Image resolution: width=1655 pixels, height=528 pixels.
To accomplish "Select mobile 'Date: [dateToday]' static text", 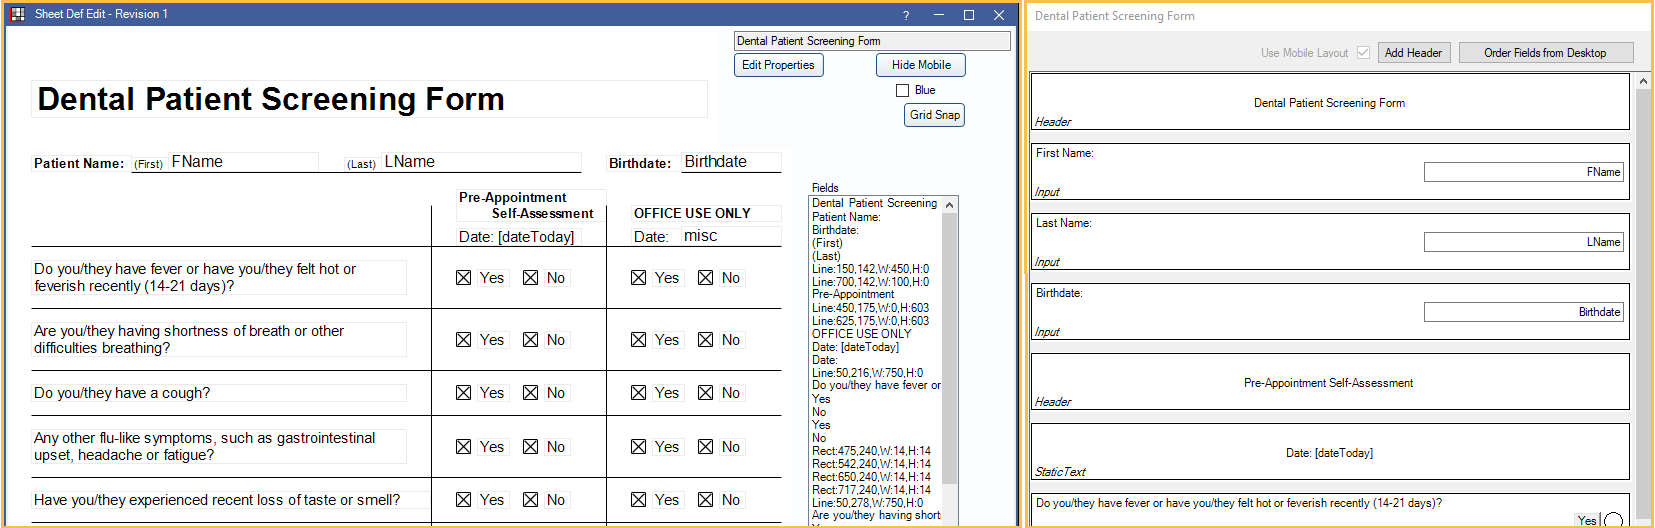I will click(1330, 451).
